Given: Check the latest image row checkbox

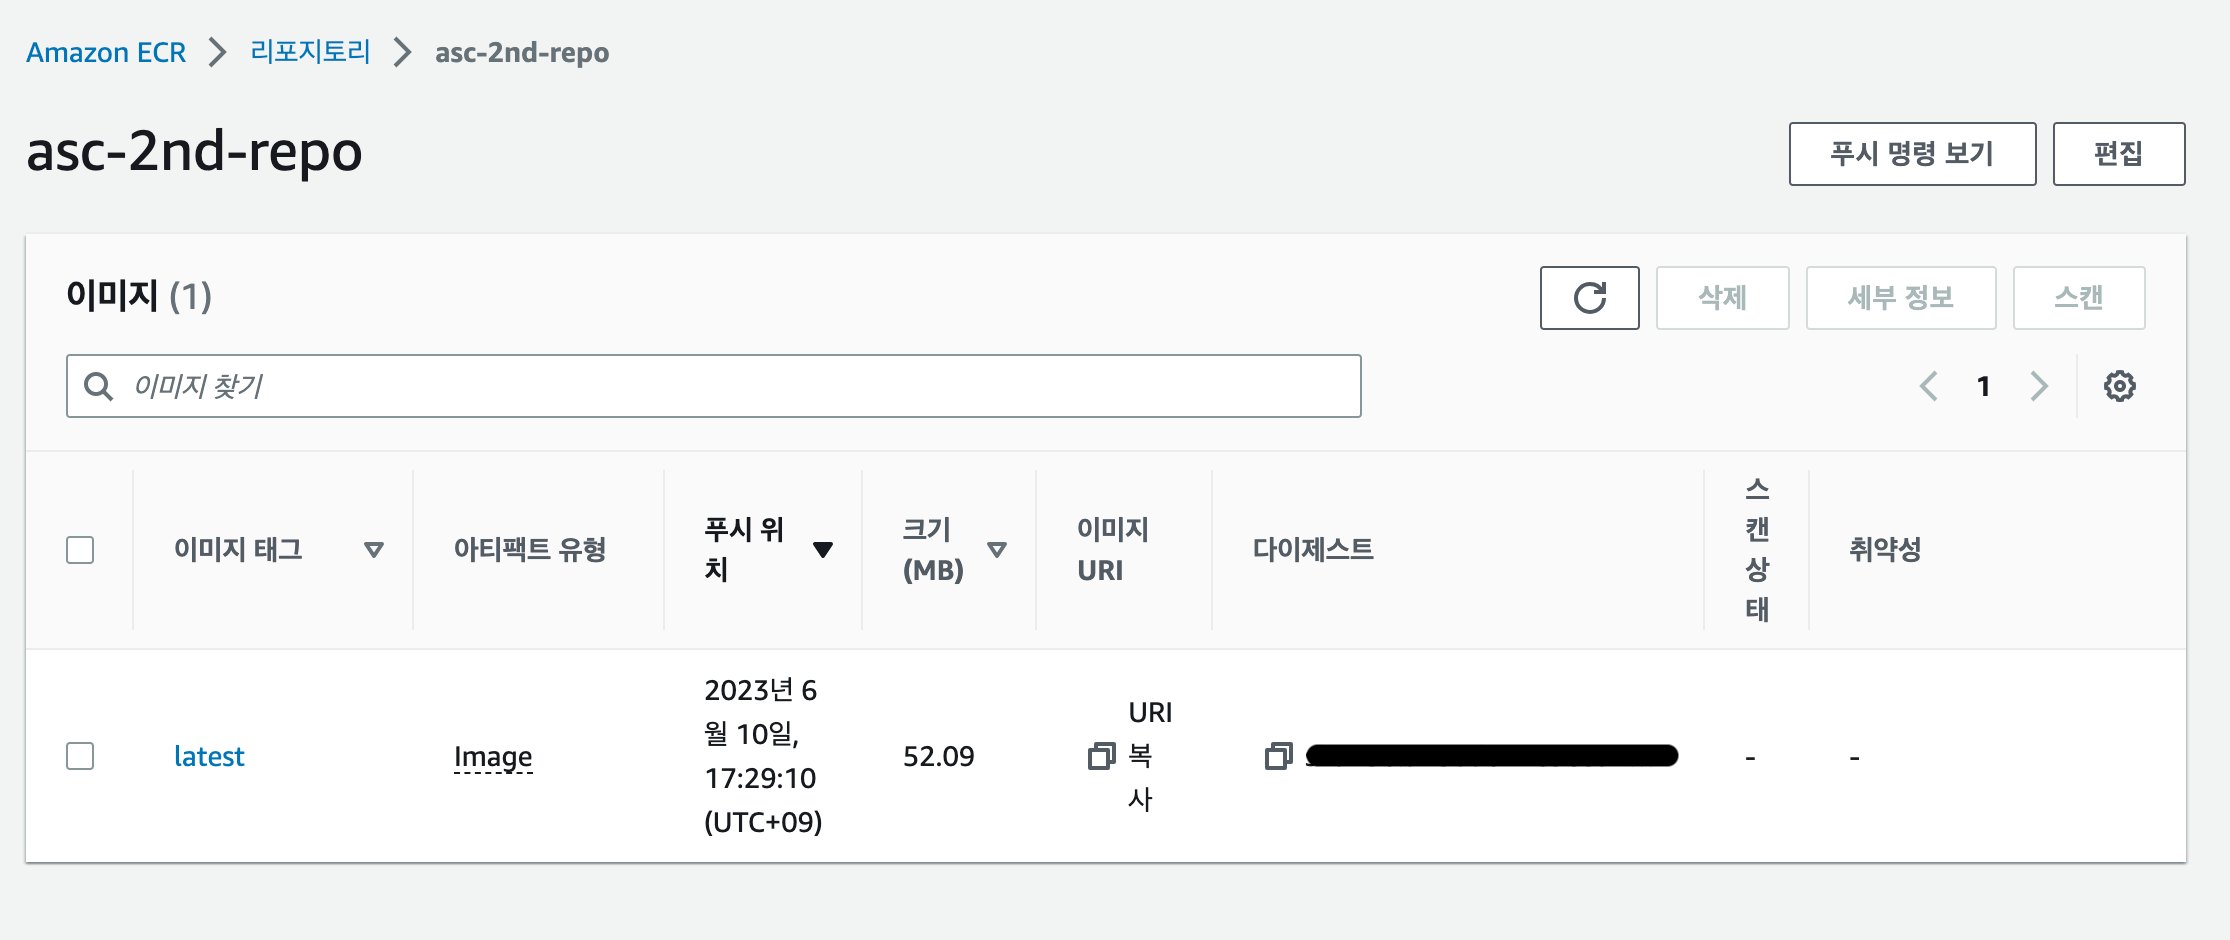Looking at the screenshot, I should pyautogui.click(x=80, y=756).
